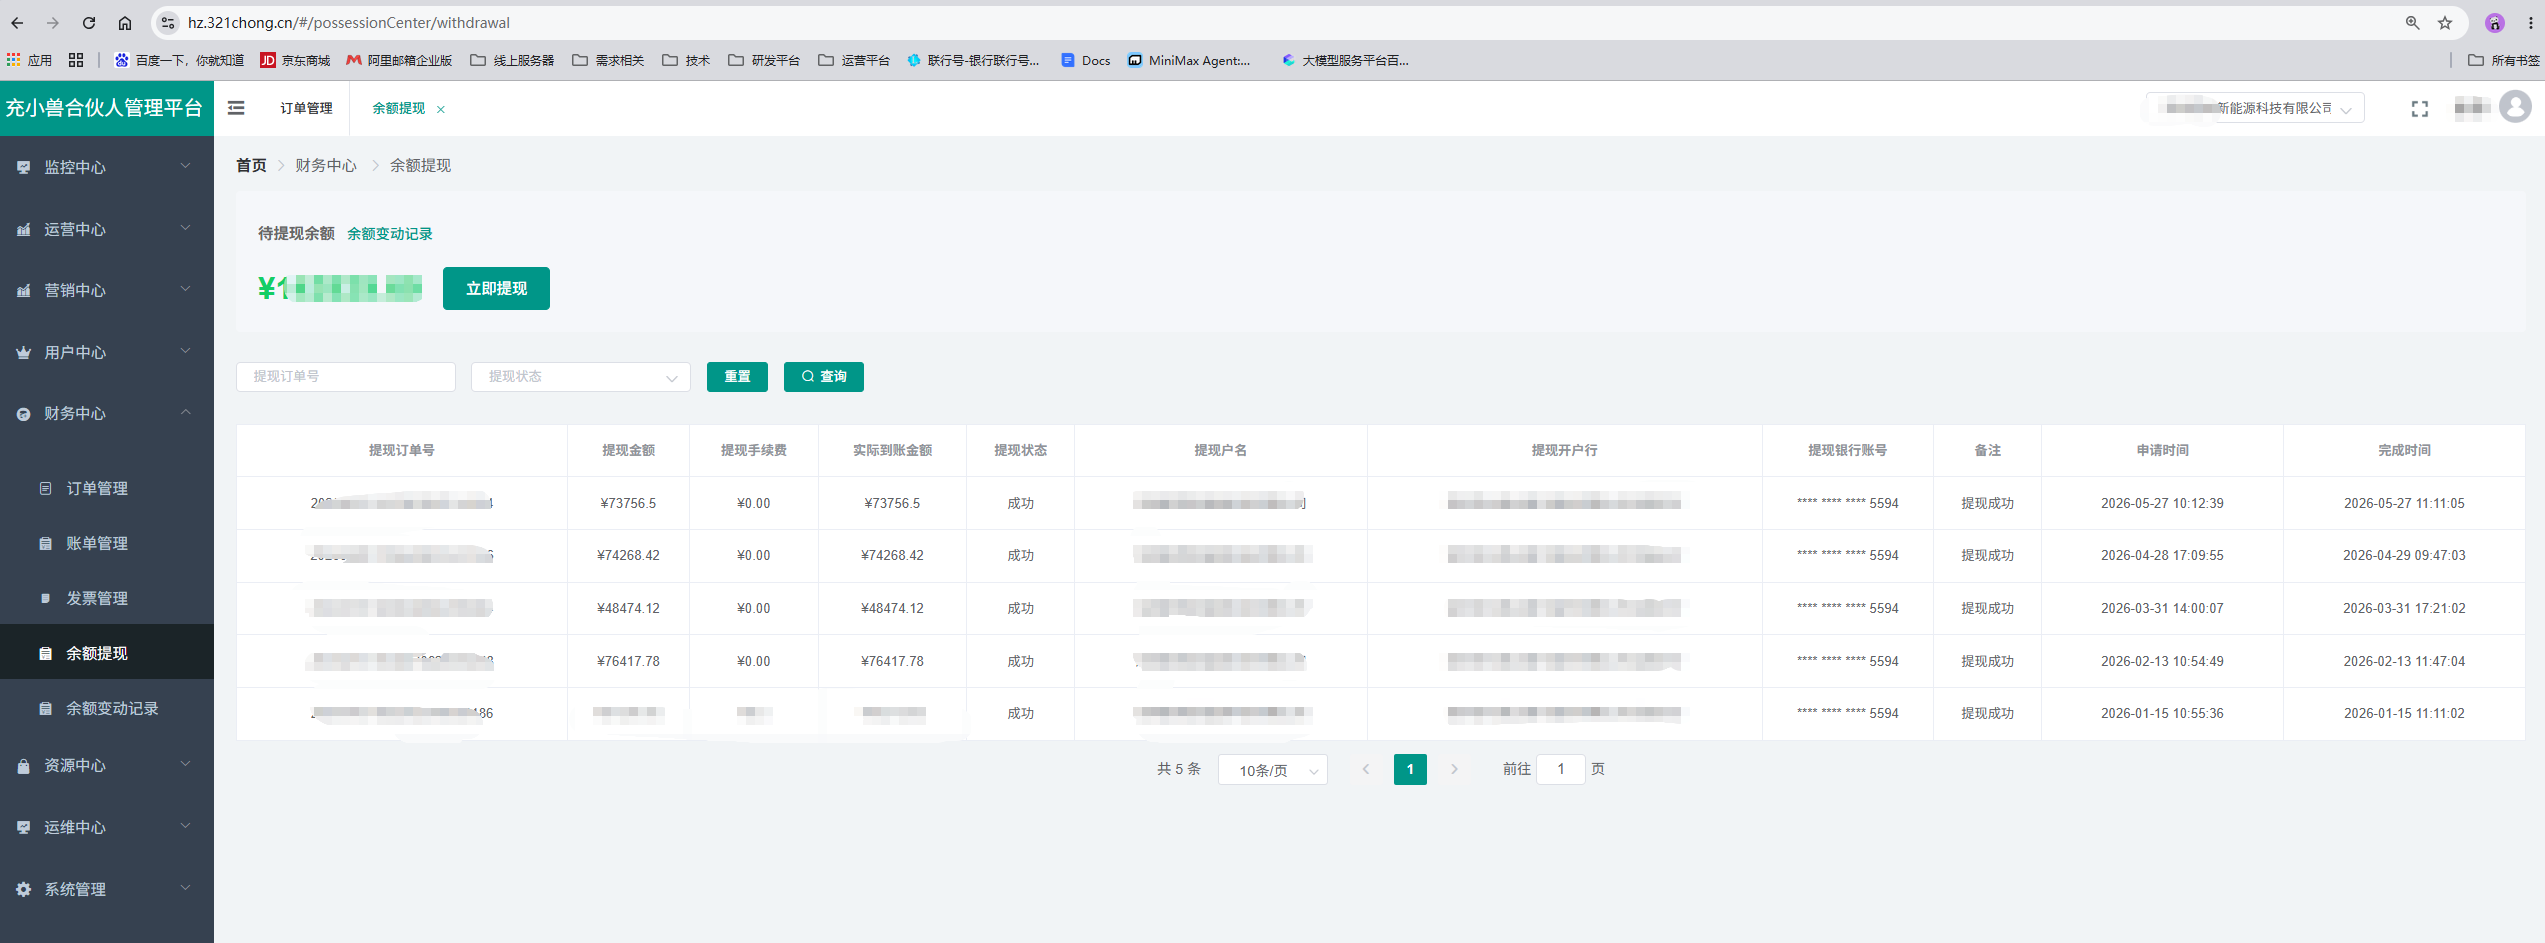The width and height of the screenshot is (2545, 943).
Task: Expand the 用户中心 sidebar menu
Action: pyautogui.click(x=107, y=352)
